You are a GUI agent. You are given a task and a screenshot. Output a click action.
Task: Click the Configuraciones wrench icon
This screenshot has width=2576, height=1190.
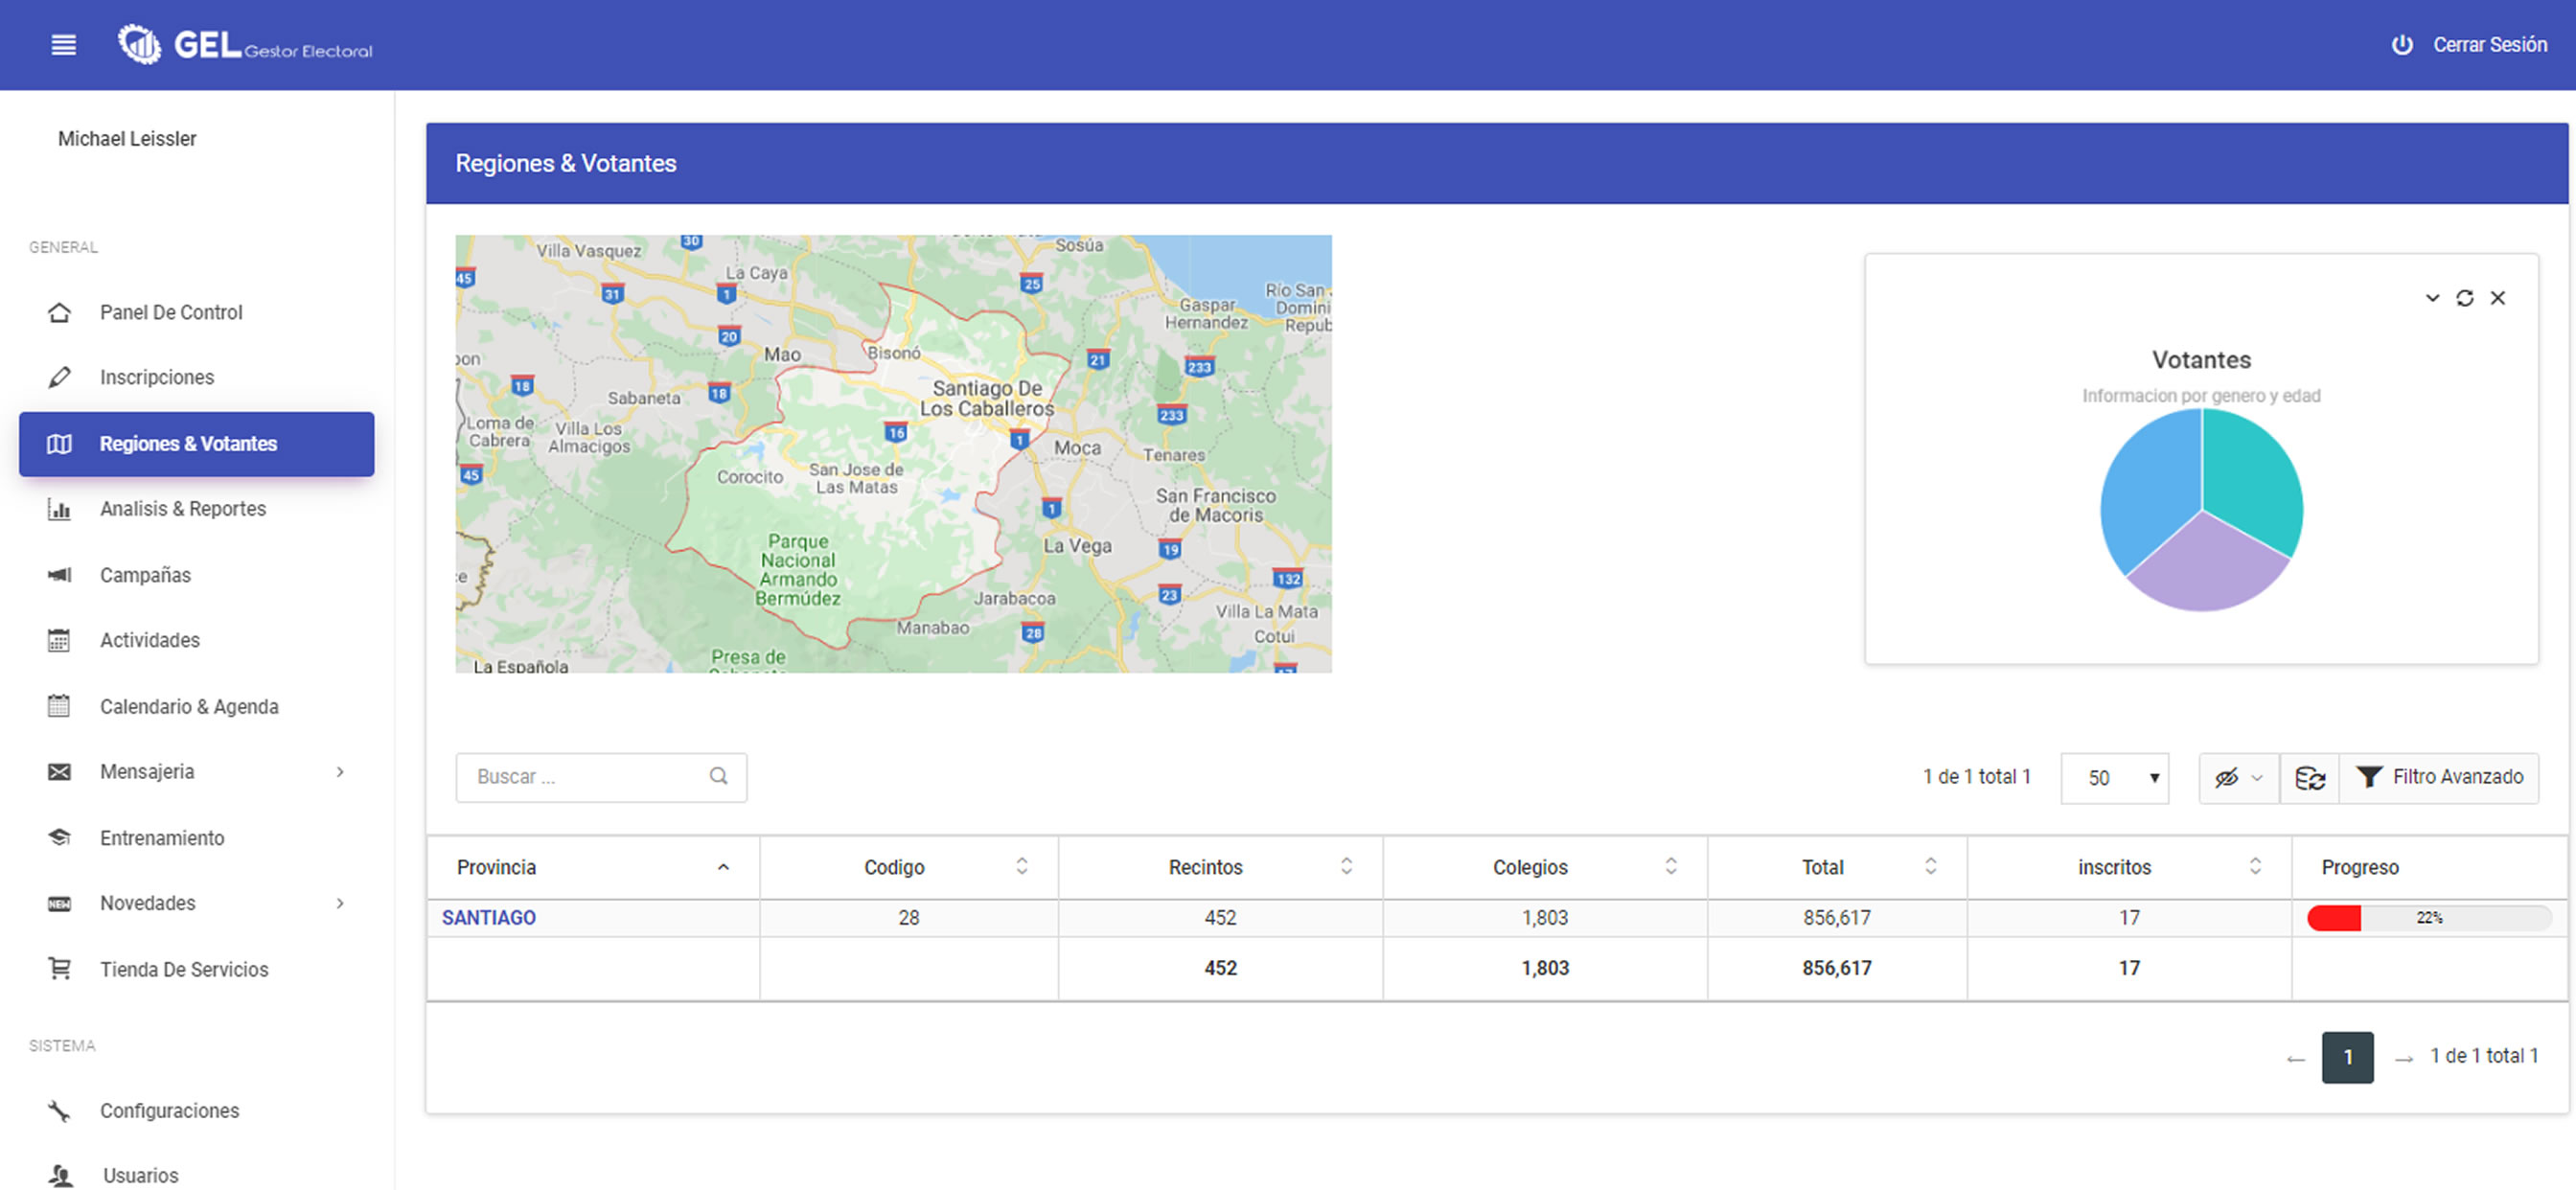[59, 1111]
